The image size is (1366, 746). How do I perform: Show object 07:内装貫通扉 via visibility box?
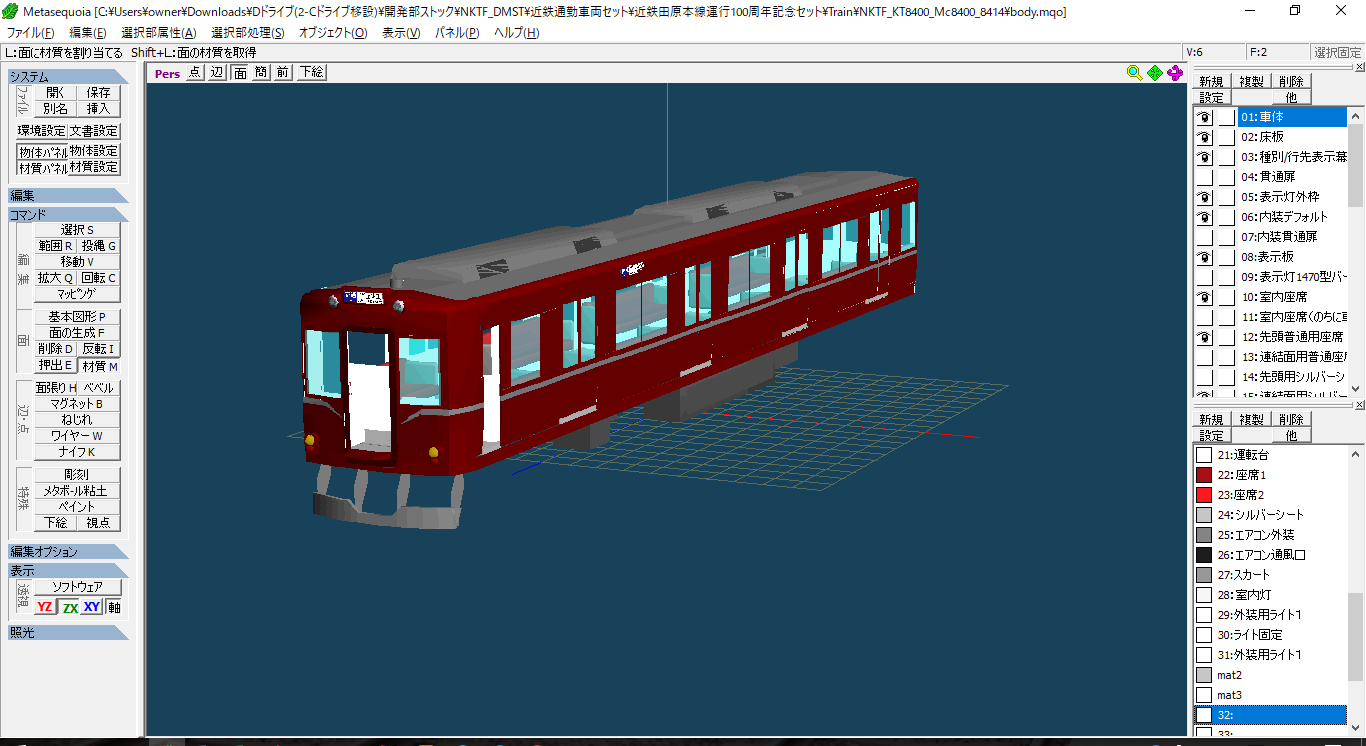pos(1205,237)
